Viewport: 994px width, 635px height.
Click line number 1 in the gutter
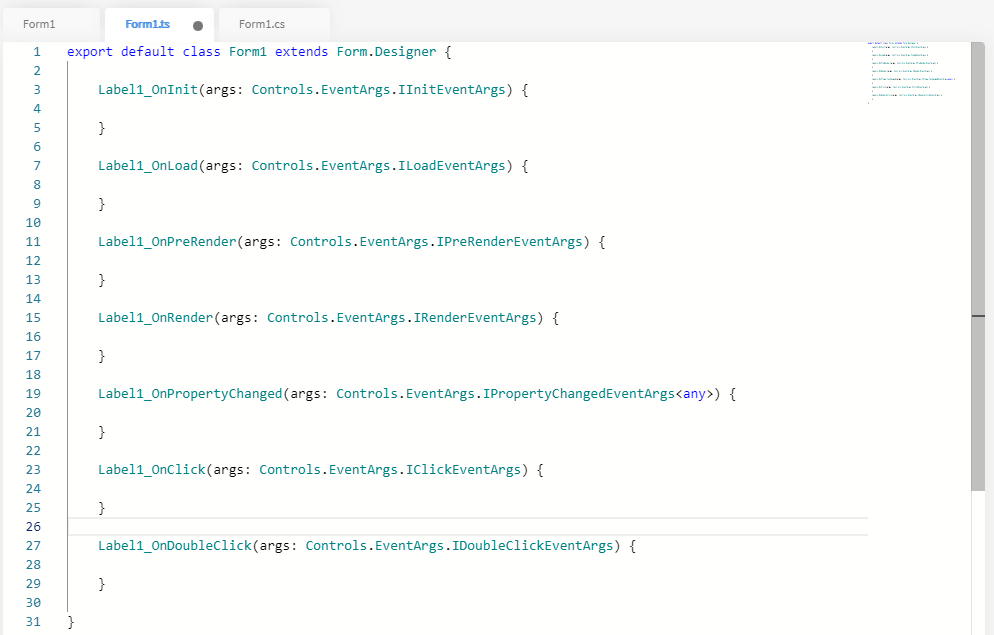(37, 51)
